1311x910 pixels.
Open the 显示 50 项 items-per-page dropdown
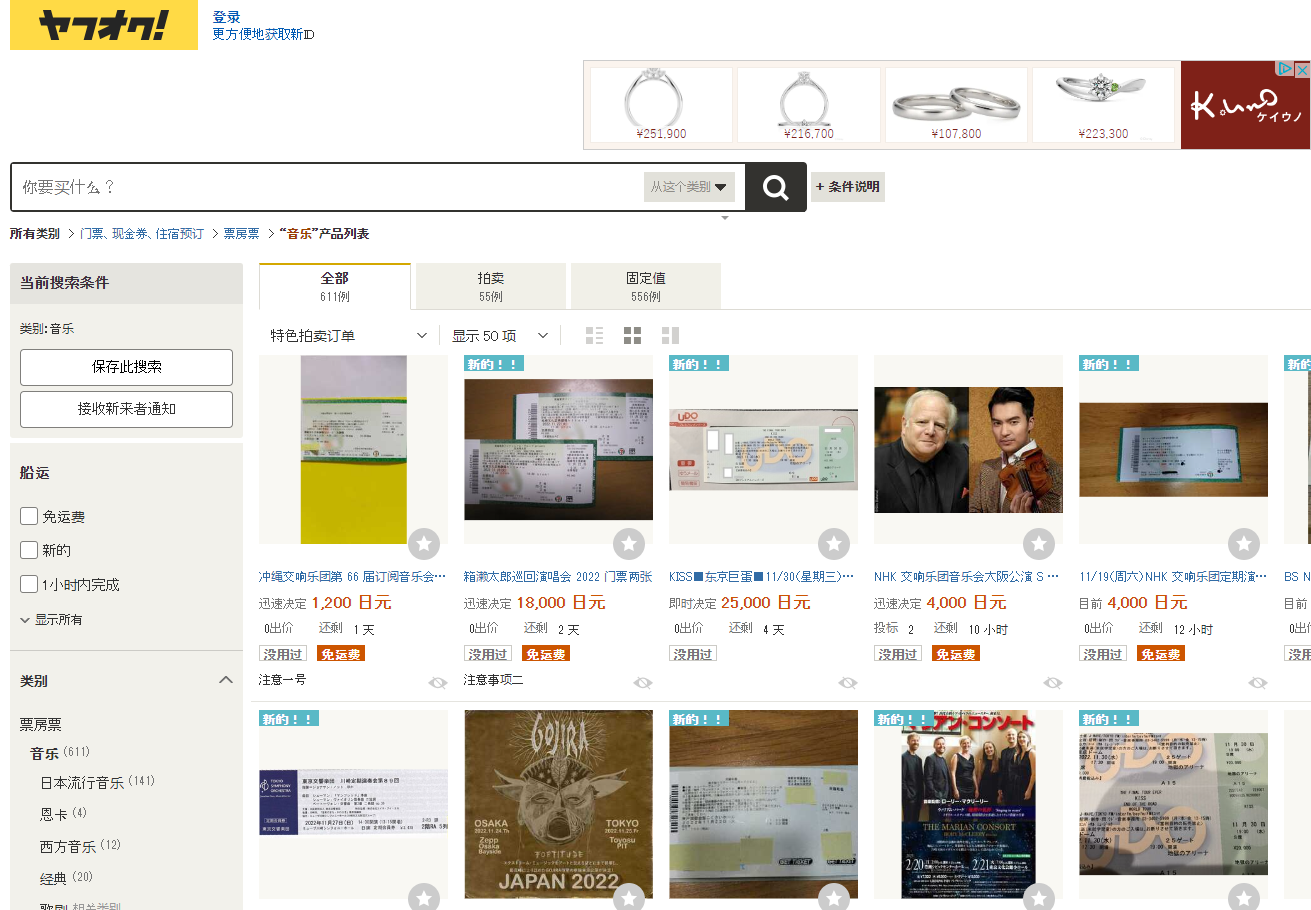click(500, 335)
